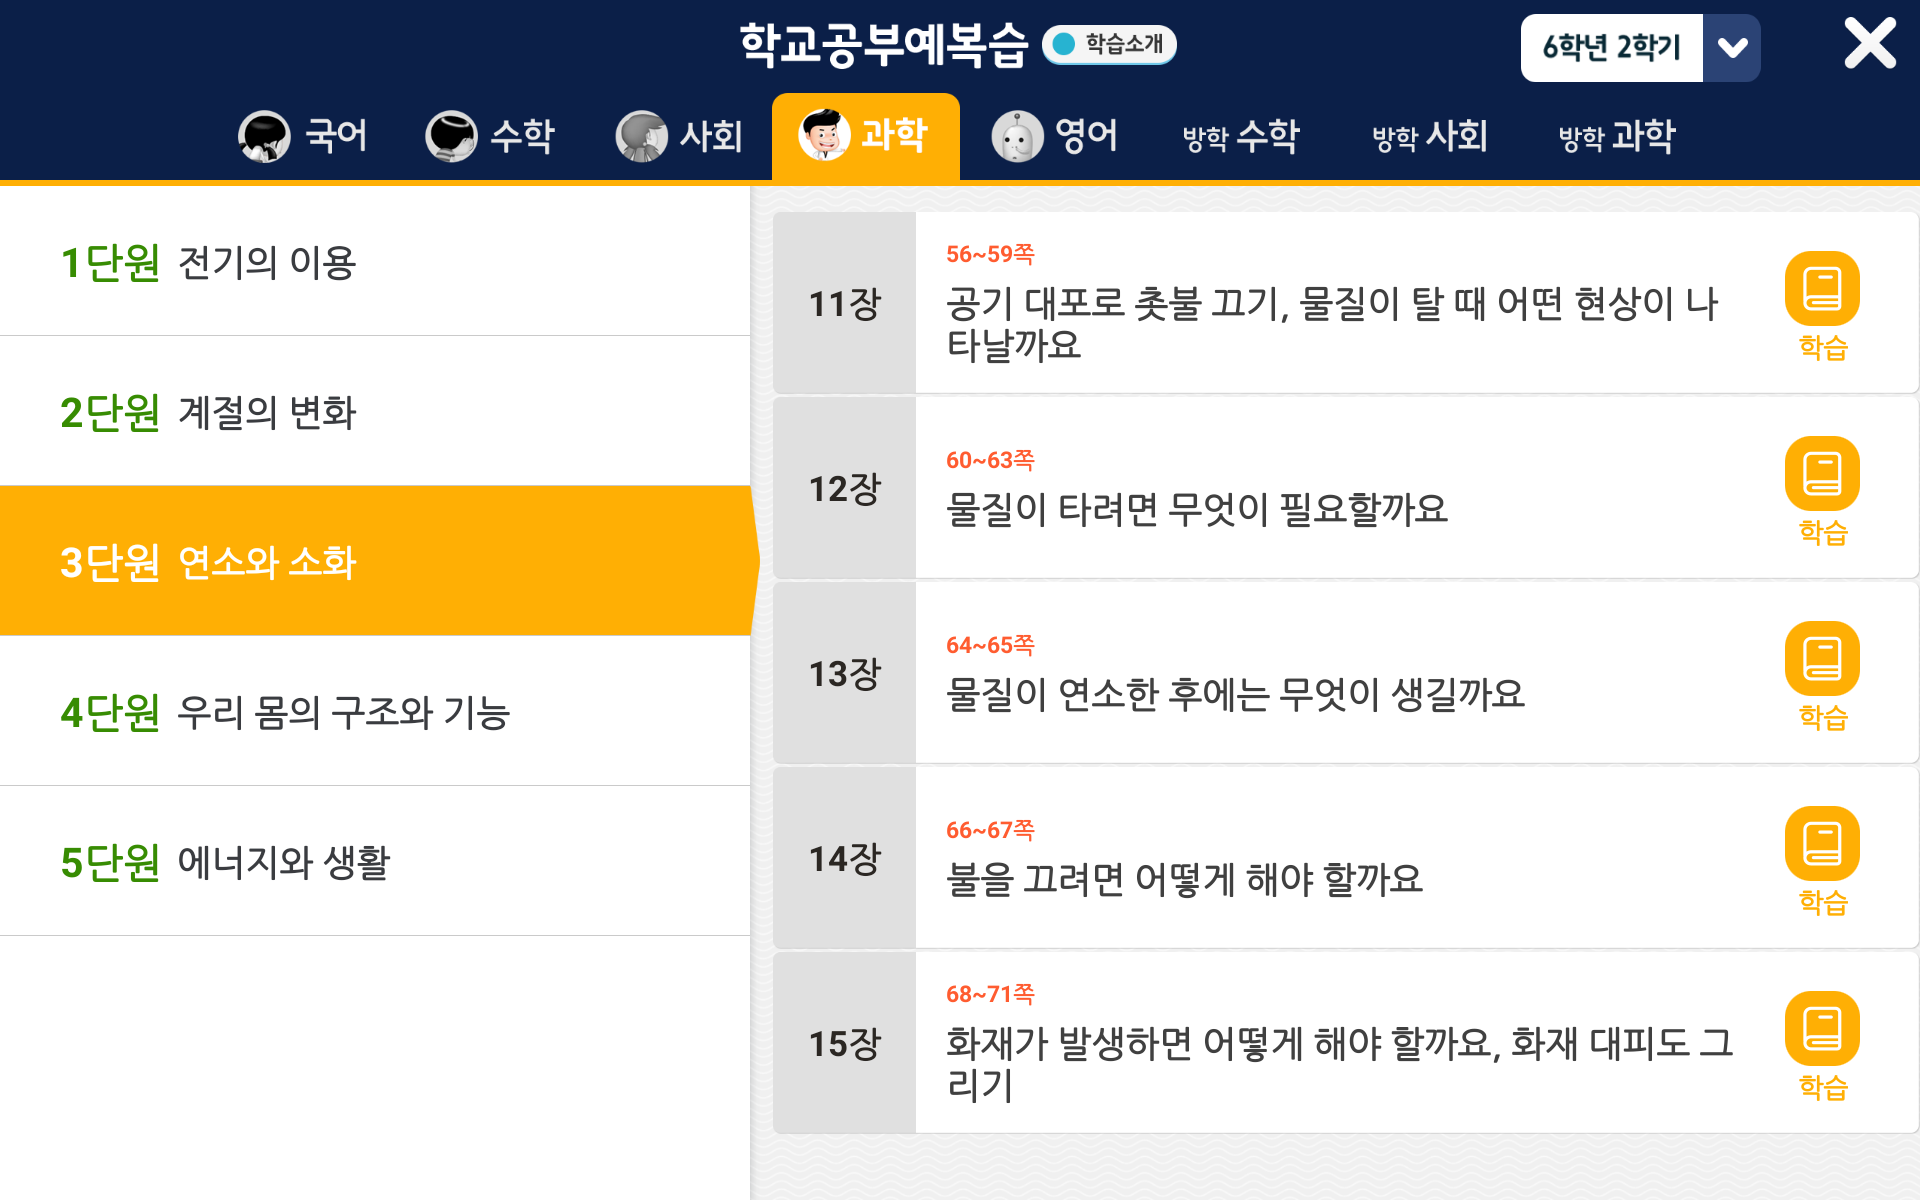Select the 방학 과학 tab
1920x1200 pixels.
pos(1617,136)
